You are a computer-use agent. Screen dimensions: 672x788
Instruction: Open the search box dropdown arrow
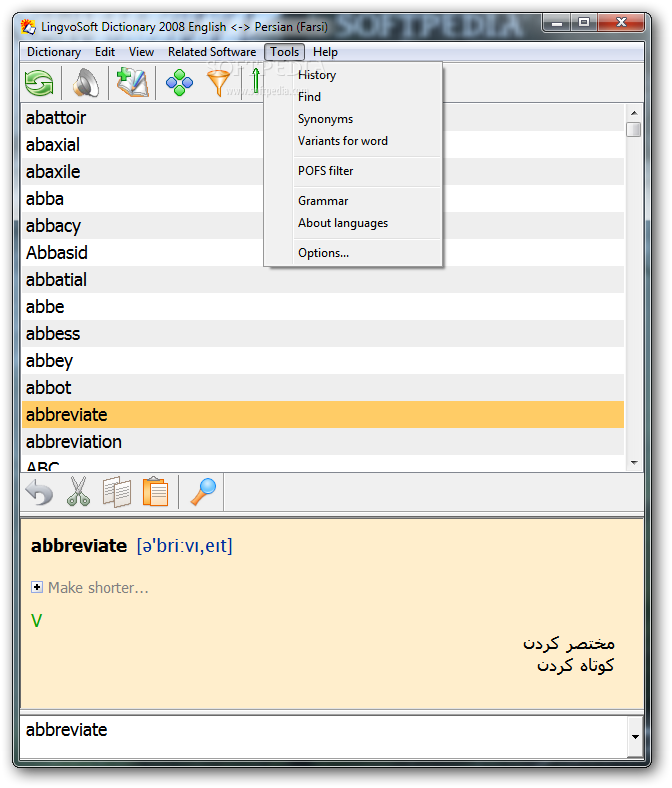(x=635, y=737)
